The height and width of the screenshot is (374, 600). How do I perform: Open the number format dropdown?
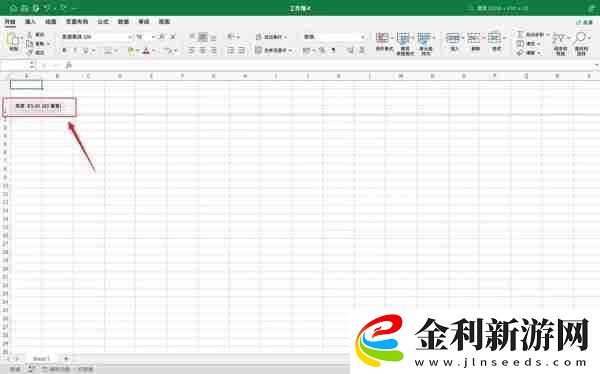362,37
